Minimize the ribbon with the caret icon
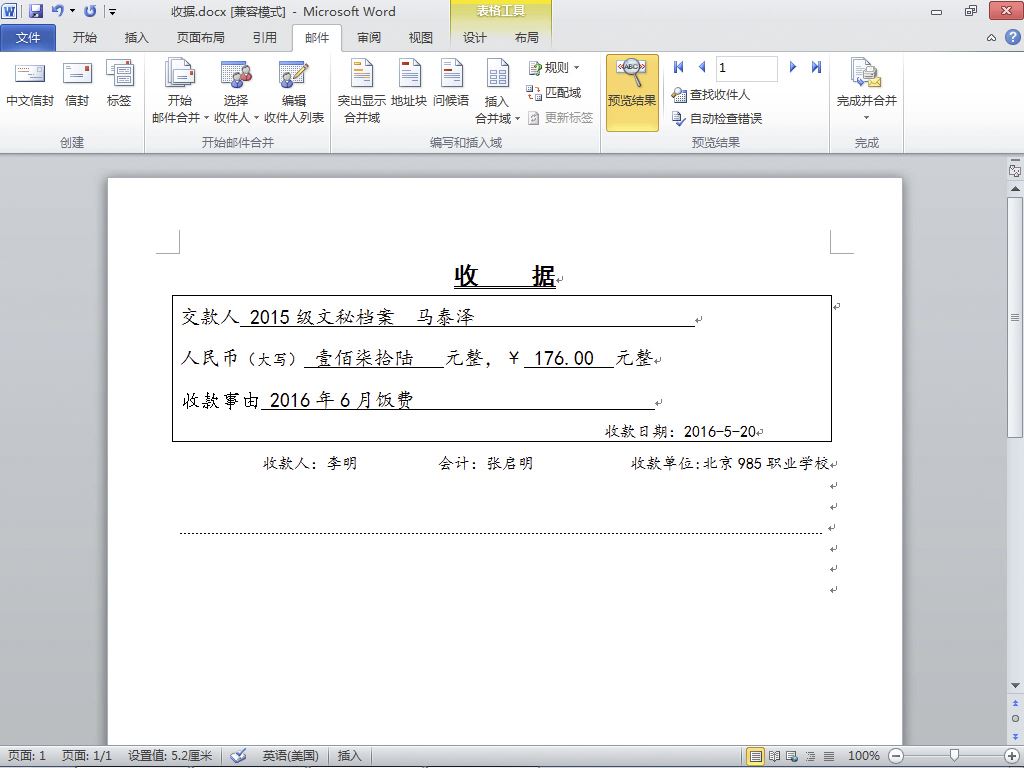 [991, 38]
